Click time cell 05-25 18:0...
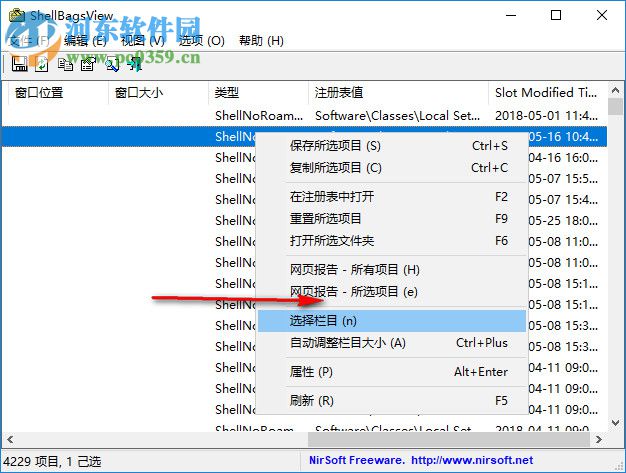 [x=563, y=221]
